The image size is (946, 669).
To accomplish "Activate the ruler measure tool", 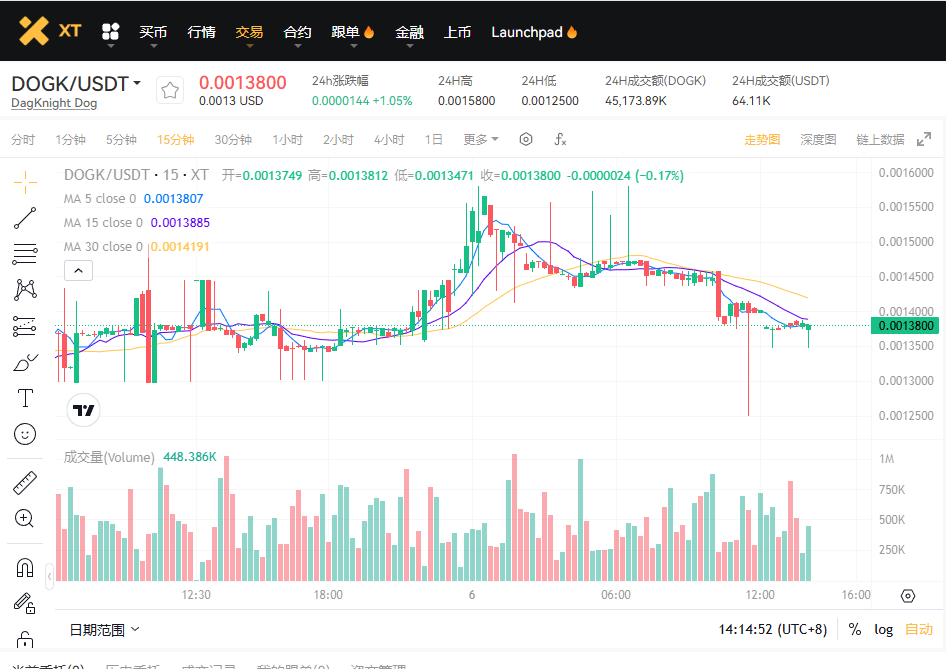I will [26, 483].
